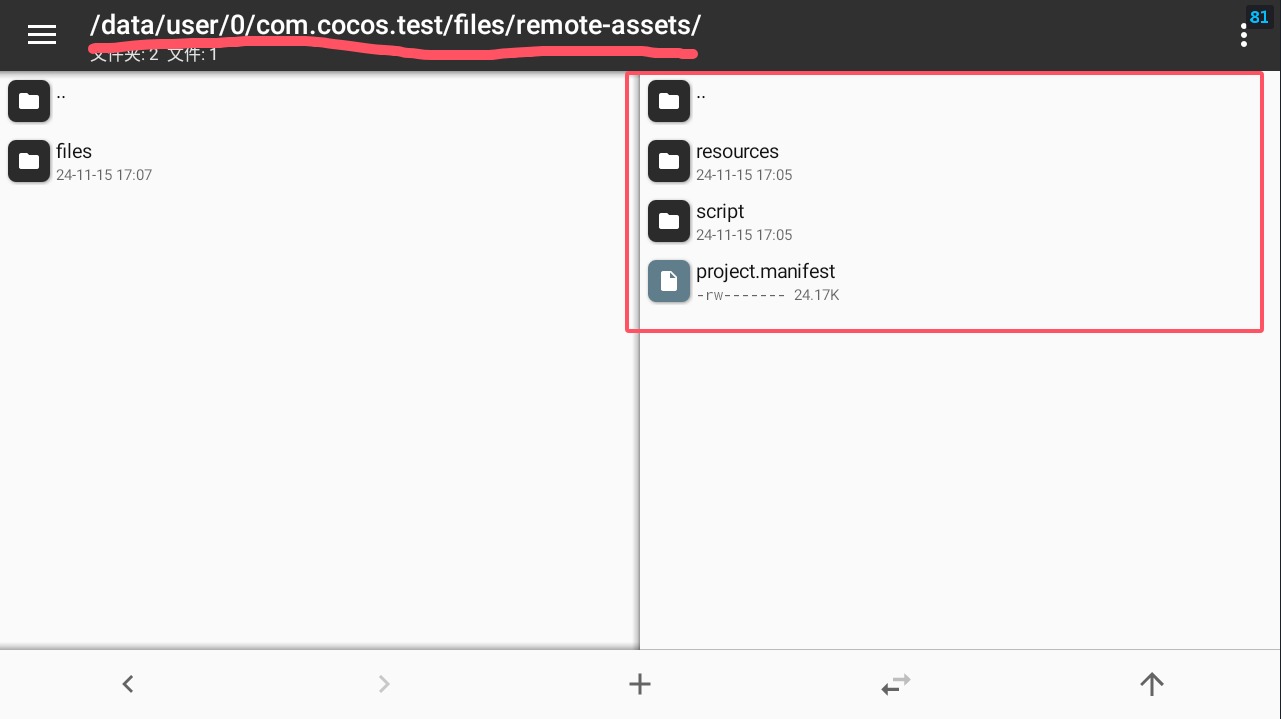Click the project.manifest file icon
This screenshot has width=1281, height=719.
[669, 281]
